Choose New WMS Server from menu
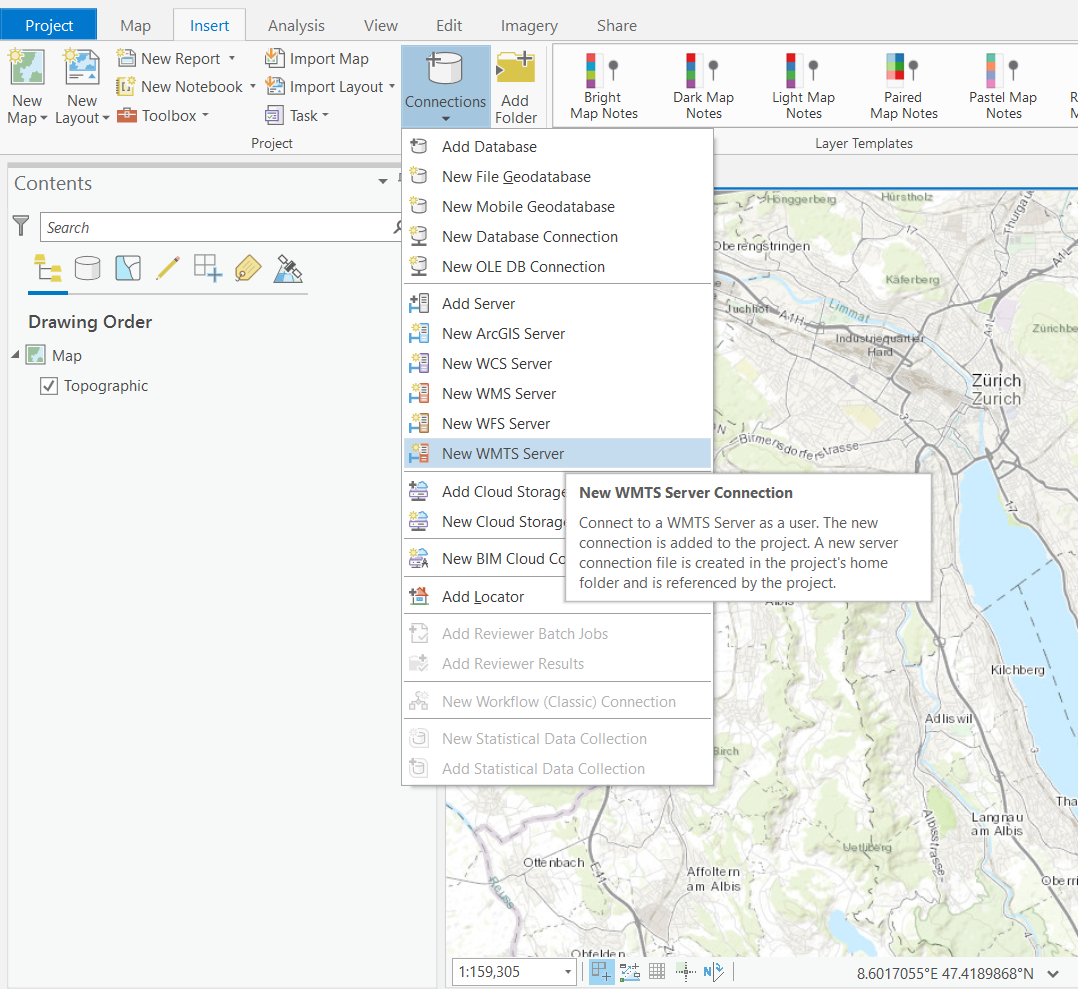 [x=498, y=394]
